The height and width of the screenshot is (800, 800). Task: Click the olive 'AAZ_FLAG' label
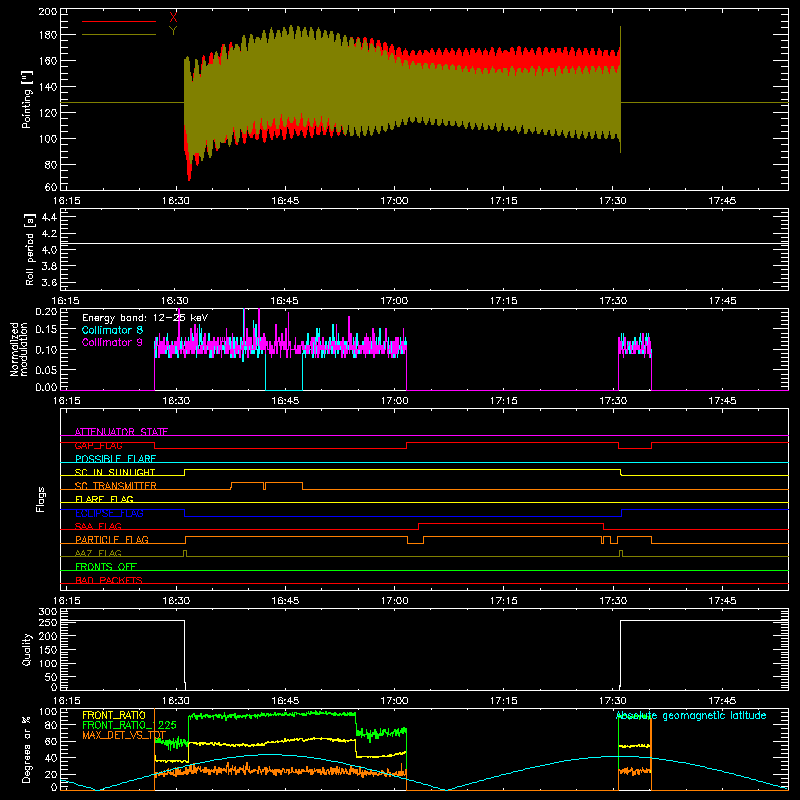coord(98,553)
